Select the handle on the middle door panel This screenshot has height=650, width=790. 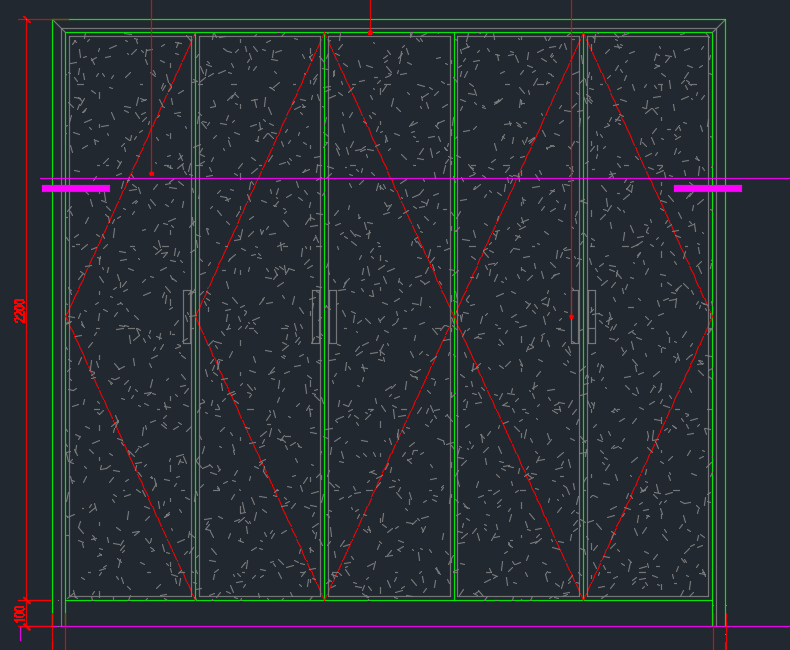333,317
